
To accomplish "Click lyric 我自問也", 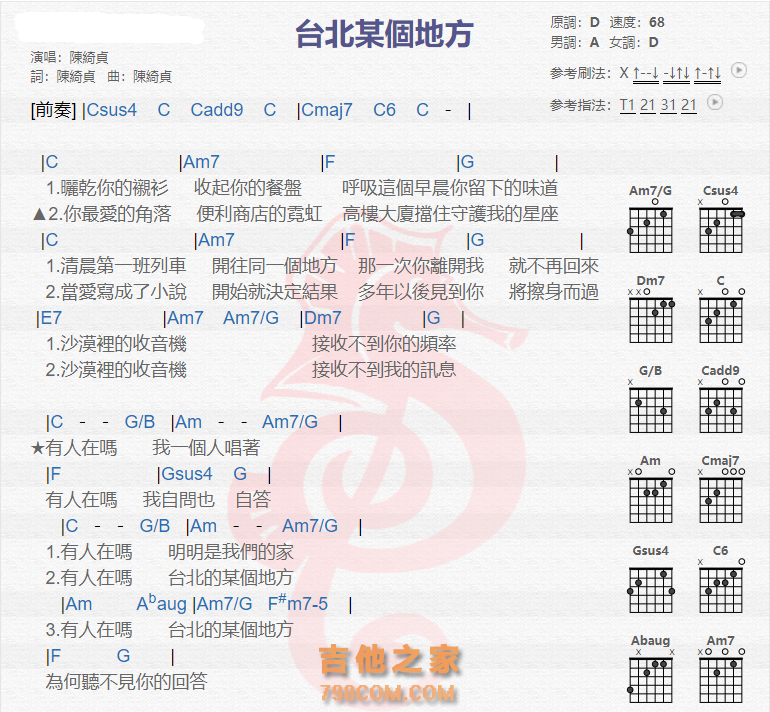I will 179,499.
